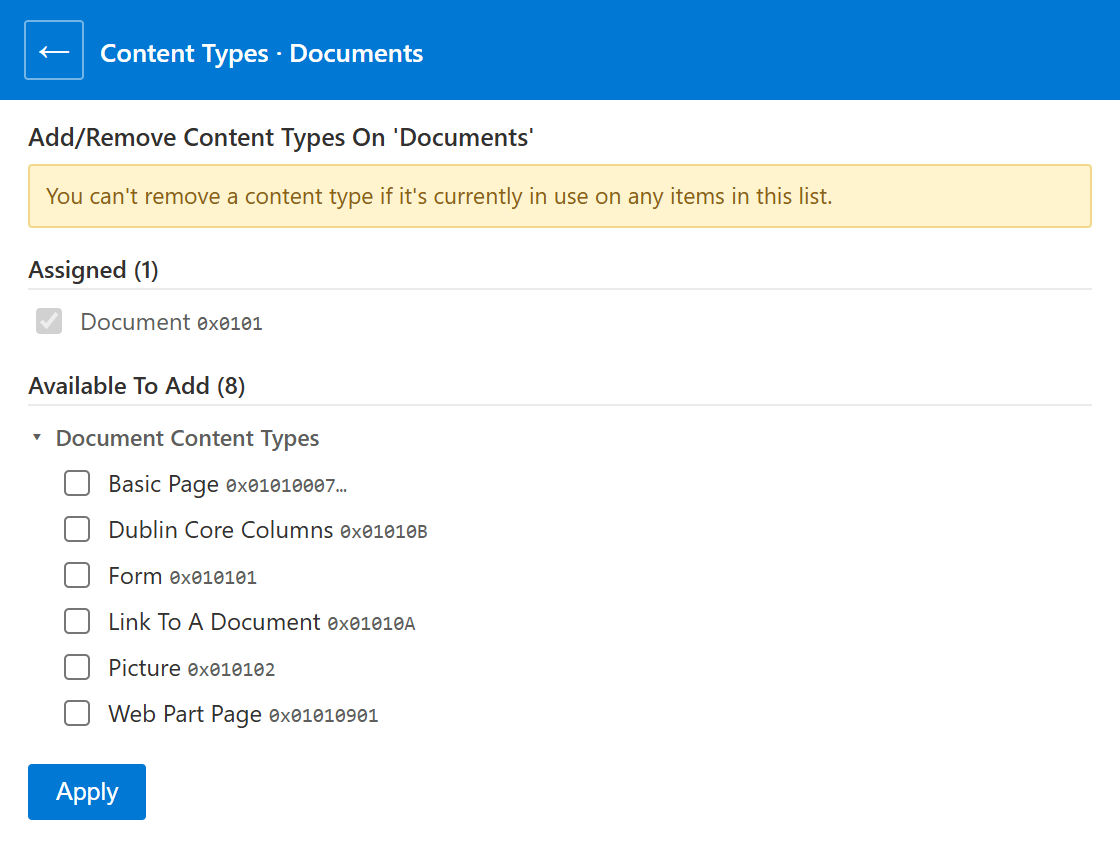The width and height of the screenshot is (1120, 848).
Task: Collapse the Document Content Types group
Action: coord(37,437)
